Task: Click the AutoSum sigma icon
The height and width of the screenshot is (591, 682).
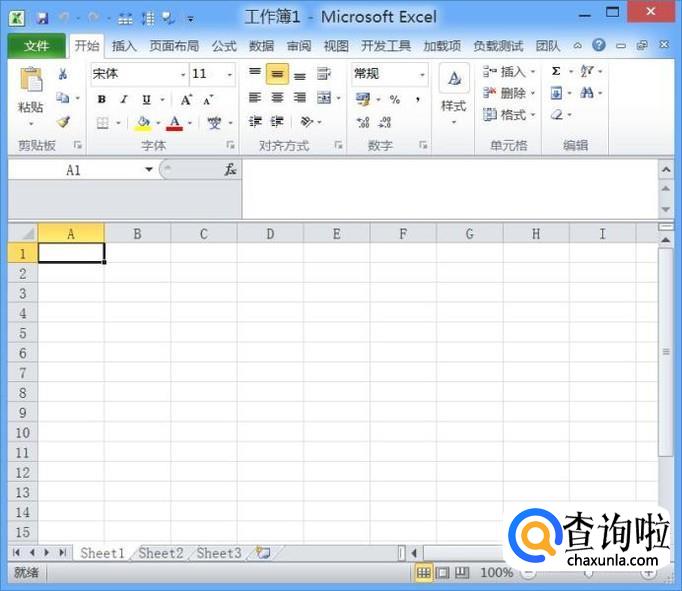Action: coord(556,71)
